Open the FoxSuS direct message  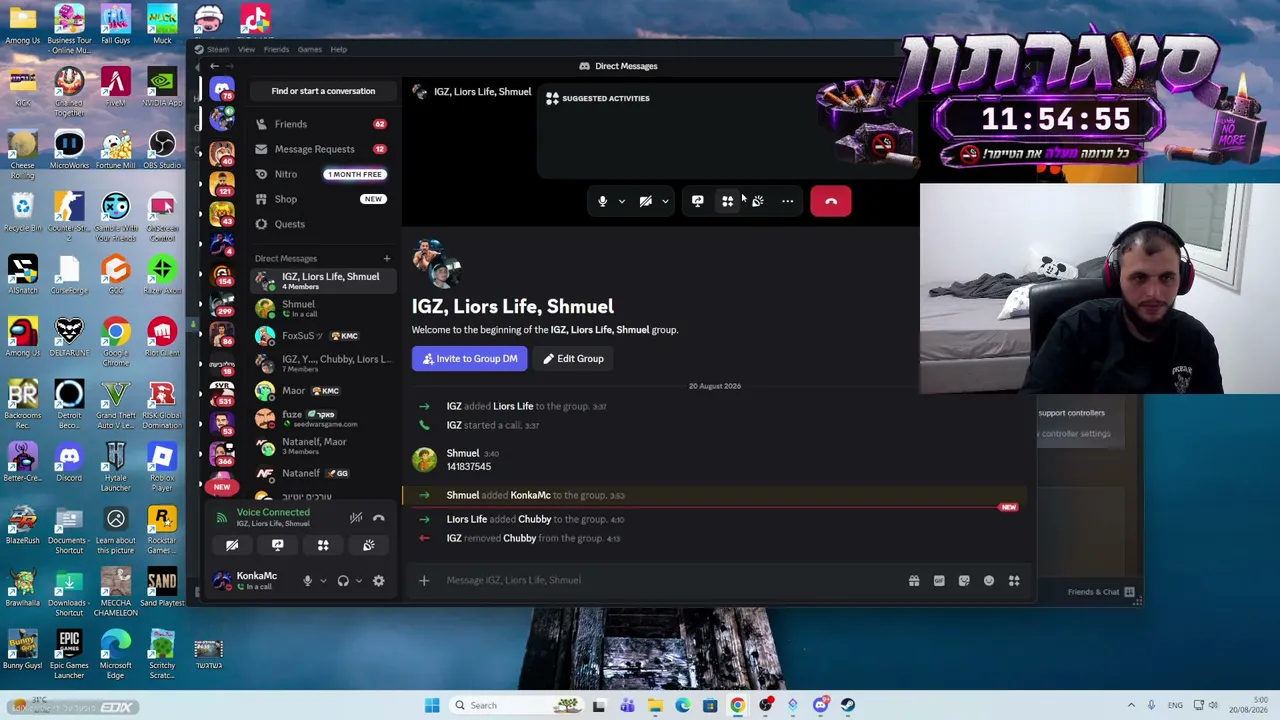coord(322,336)
